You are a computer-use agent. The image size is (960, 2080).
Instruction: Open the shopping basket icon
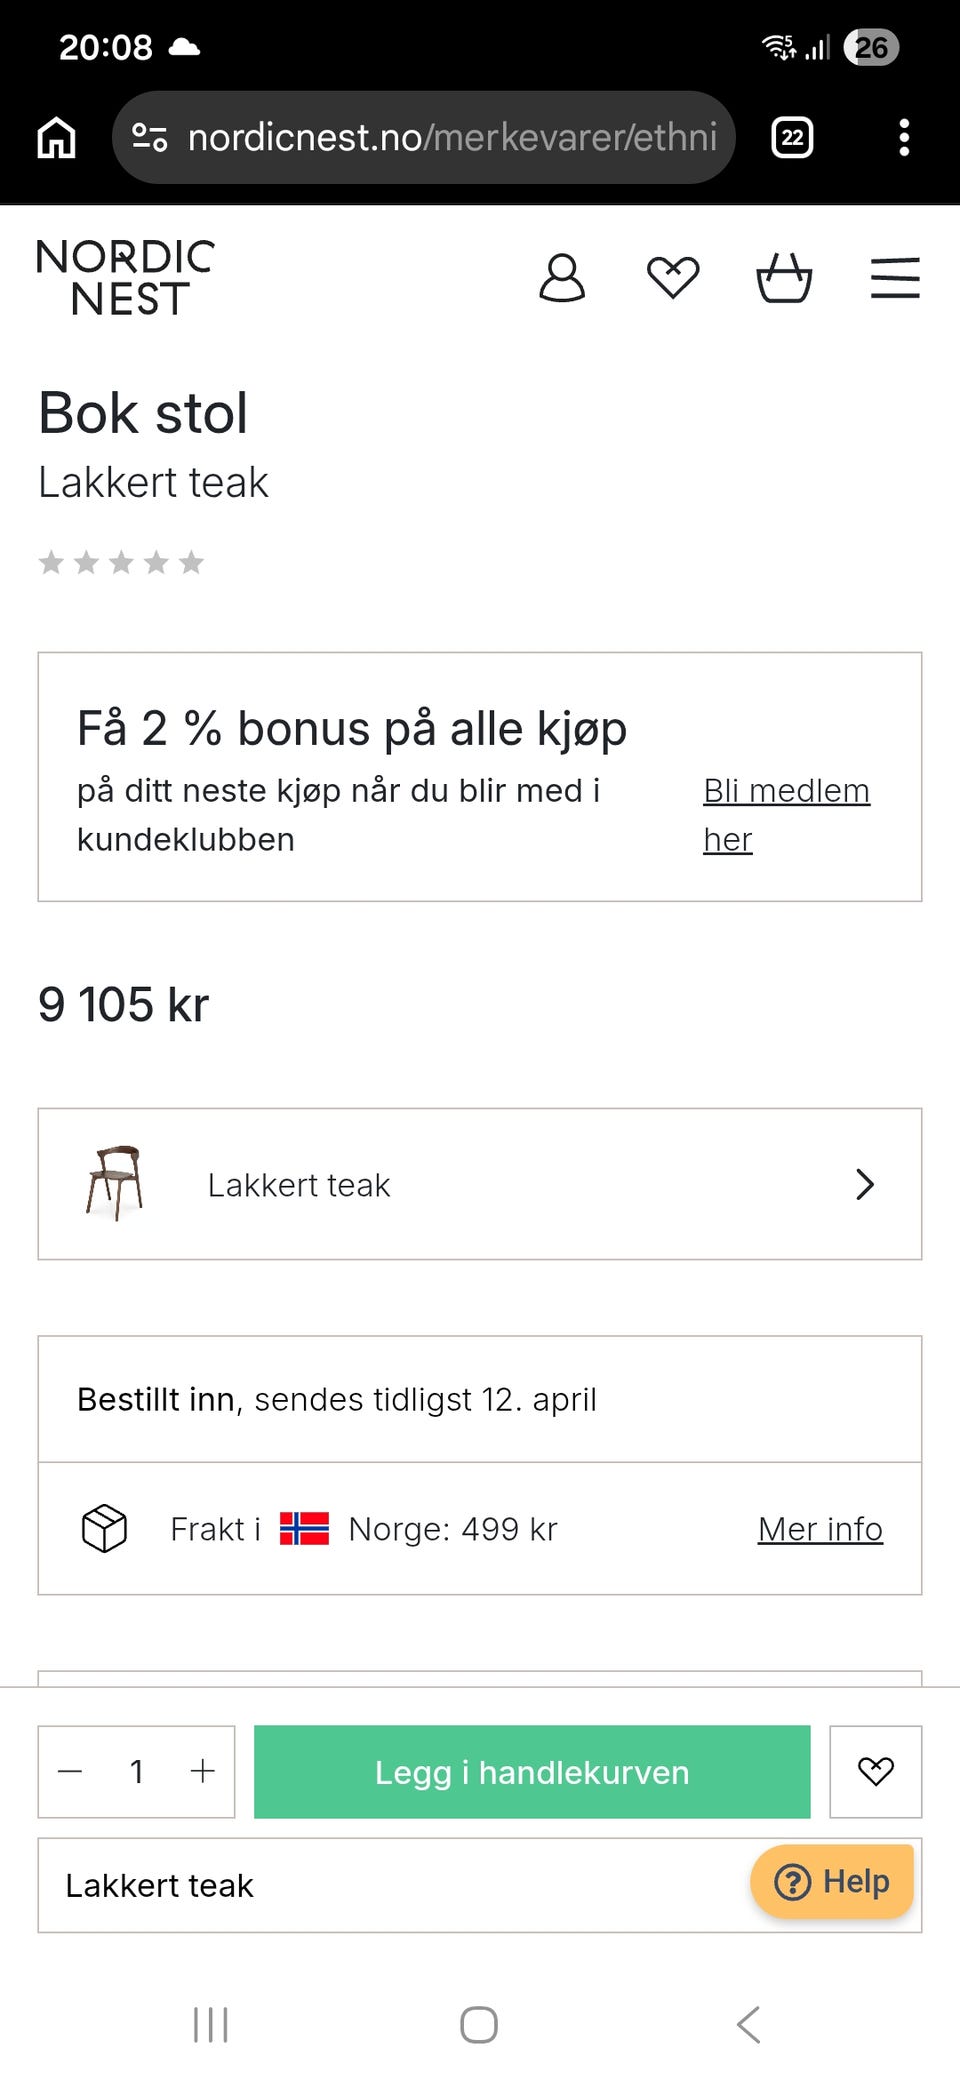click(x=784, y=278)
